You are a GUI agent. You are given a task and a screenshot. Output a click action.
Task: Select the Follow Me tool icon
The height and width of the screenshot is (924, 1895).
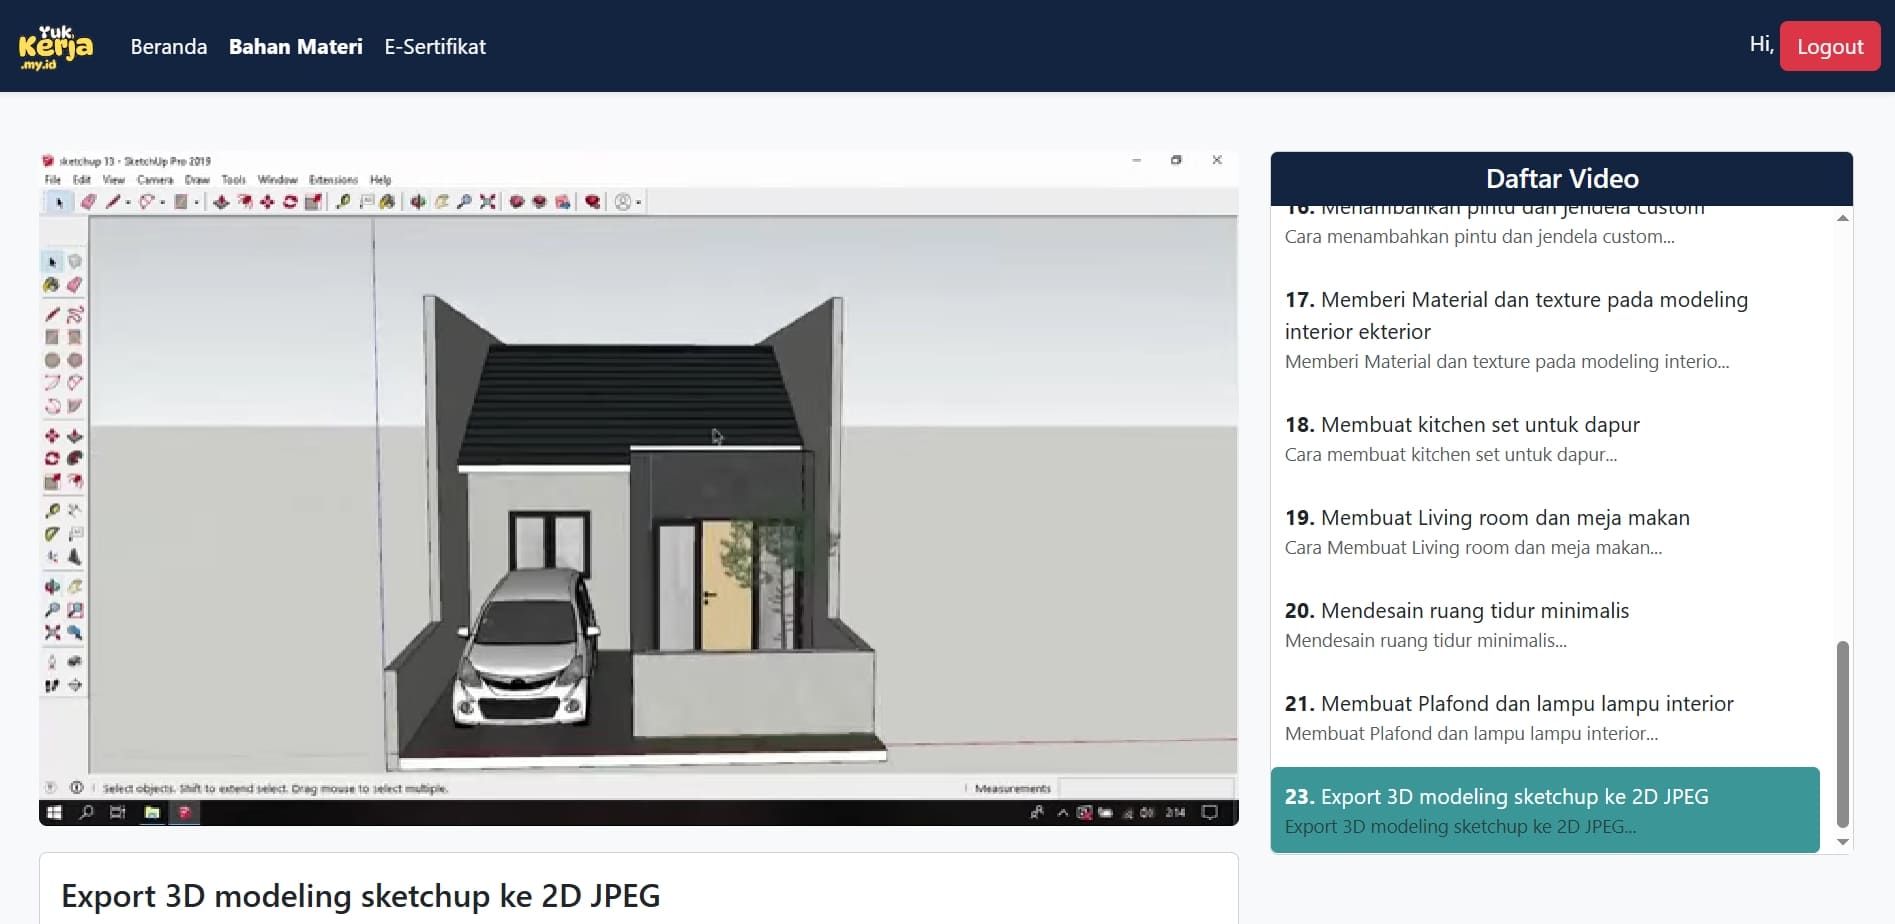point(75,458)
